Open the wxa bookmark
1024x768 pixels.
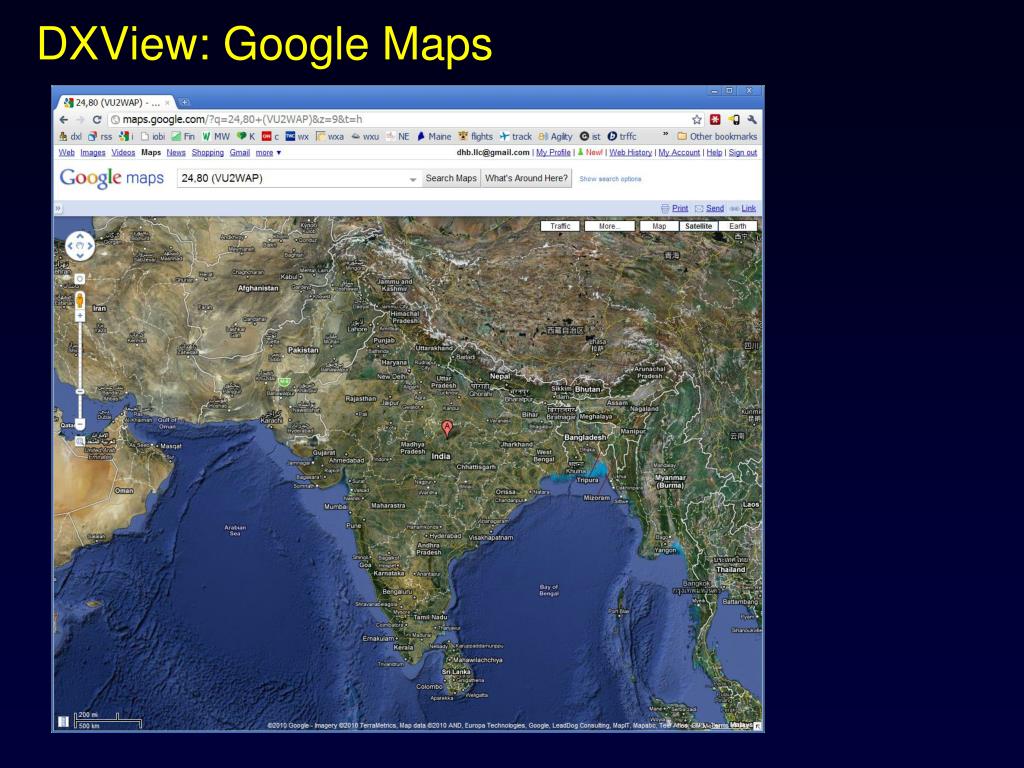330,136
